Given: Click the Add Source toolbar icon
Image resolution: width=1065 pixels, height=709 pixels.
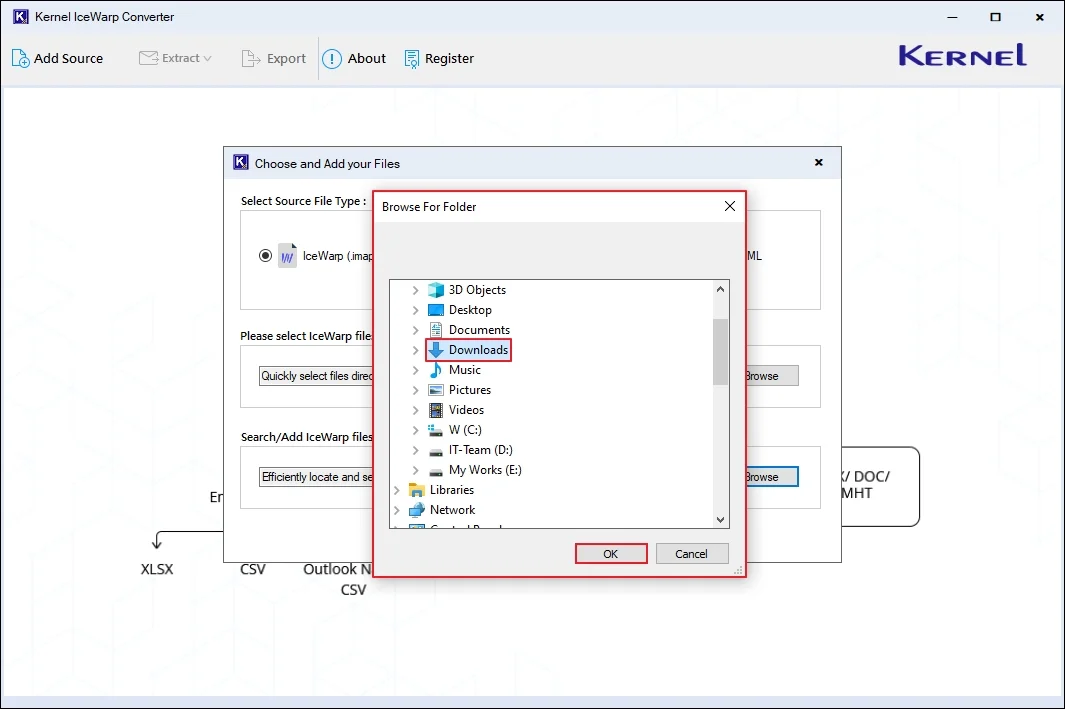Looking at the screenshot, I should 21,59.
